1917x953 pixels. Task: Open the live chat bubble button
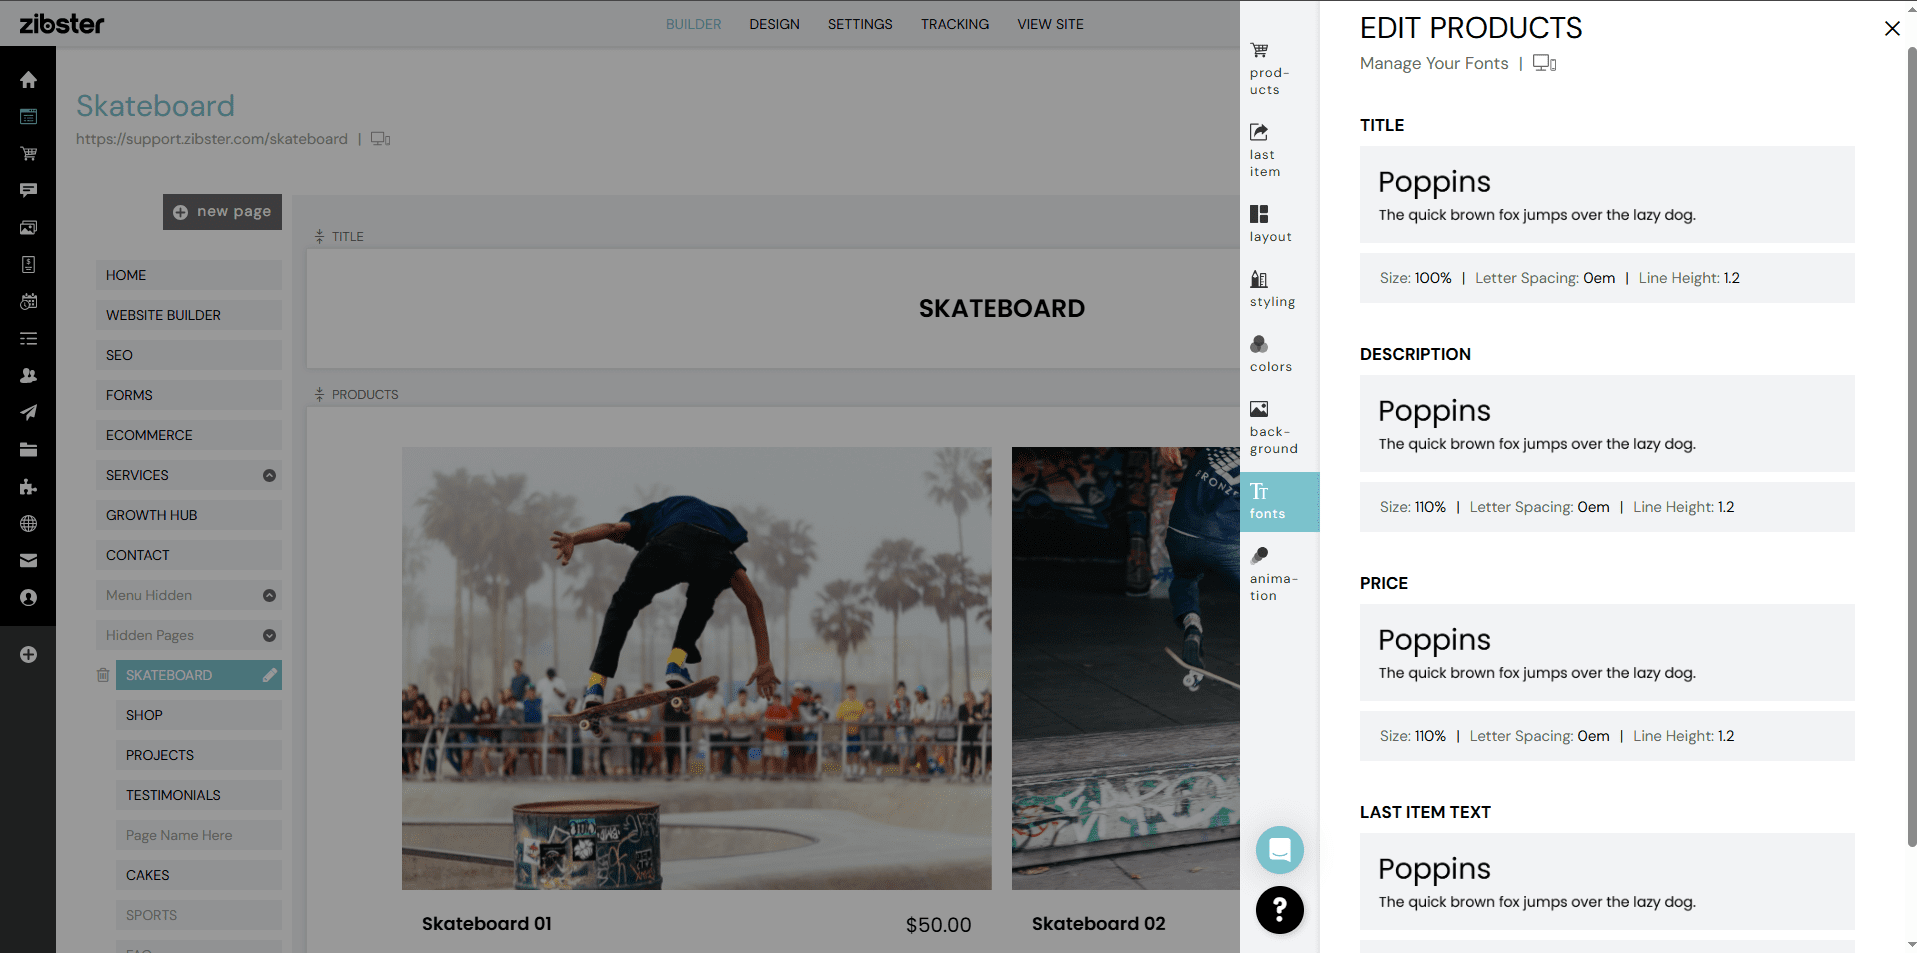1279,850
